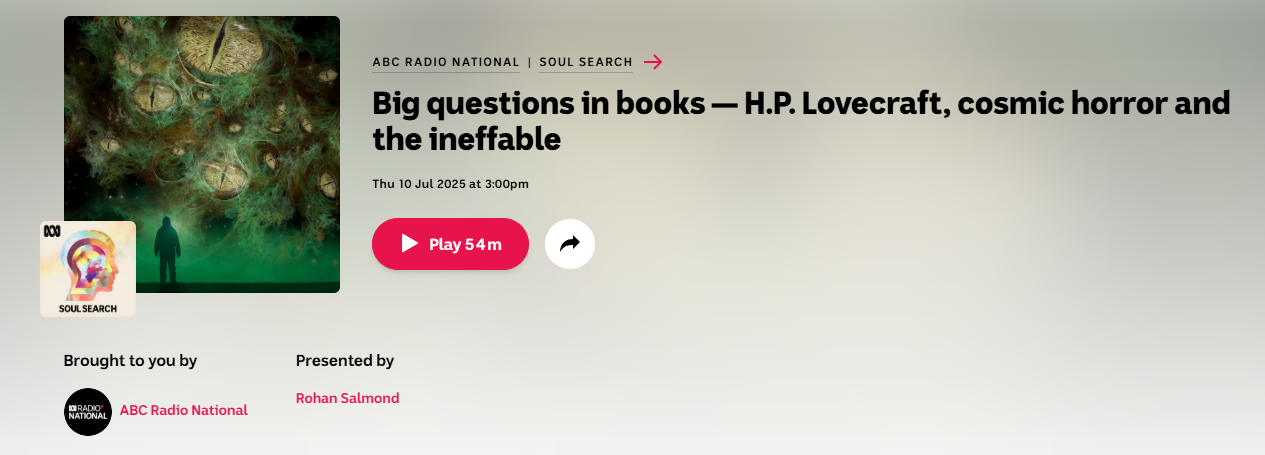The image size is (1265, 455).
Task: Click the red arrow beside Soul Search
Action: click(653, 62)
